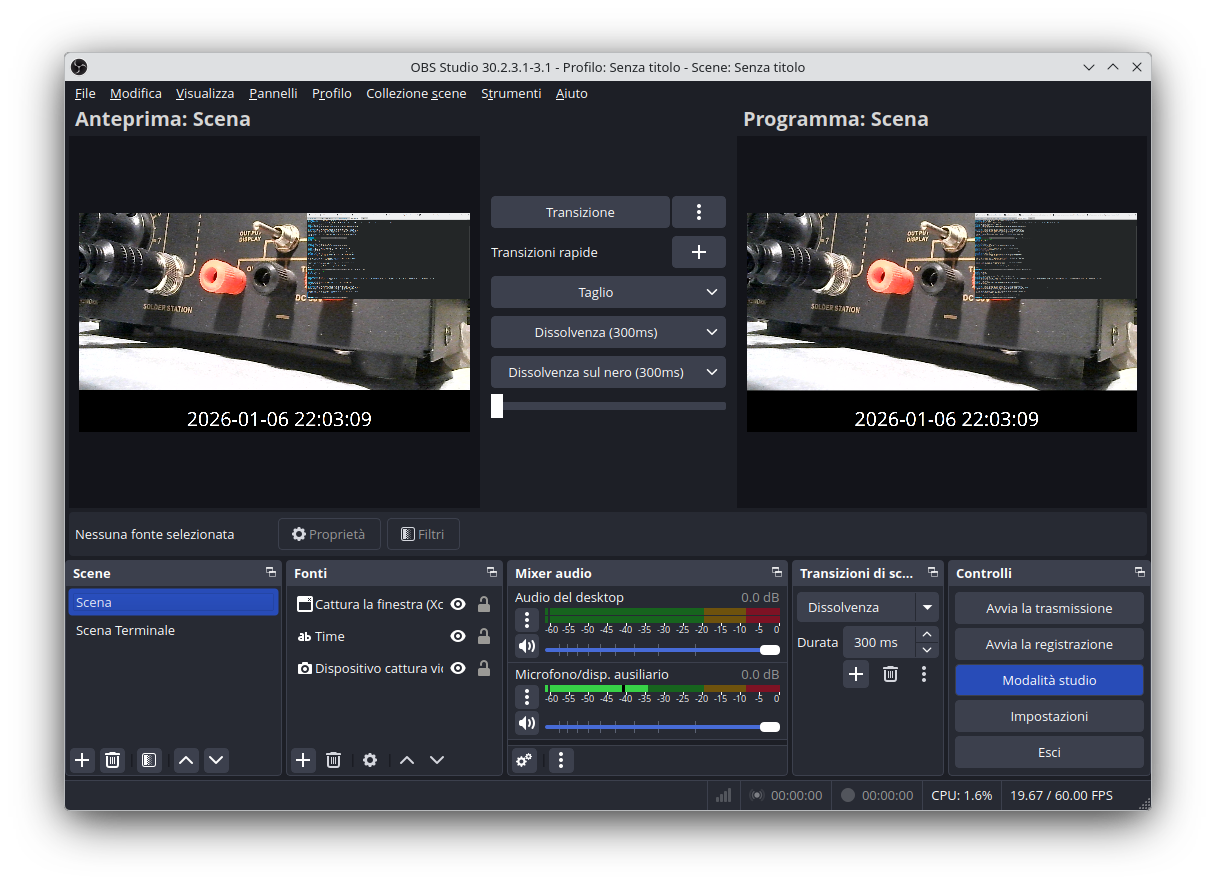Viewport: 1216px width, 887px height.
Task: Delete the configurable transition trash icon
Action: 890,674
